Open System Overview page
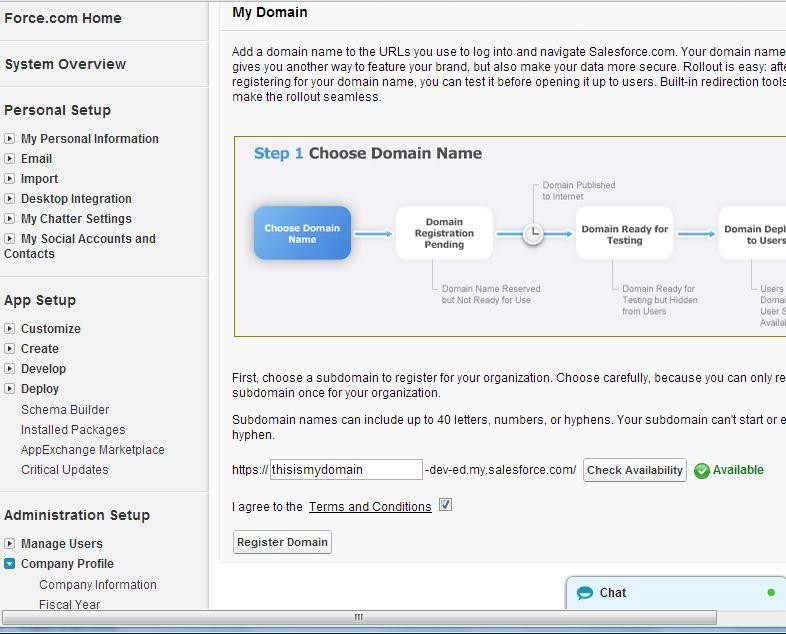 point(65,64)
